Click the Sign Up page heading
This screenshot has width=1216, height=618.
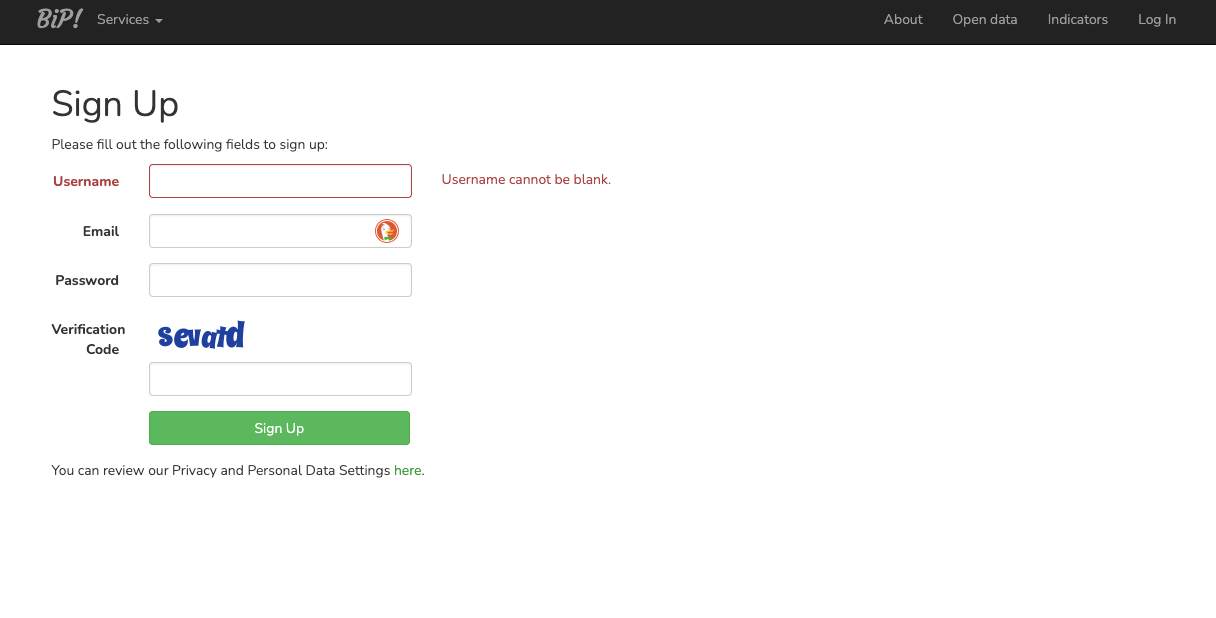[115, 104]
